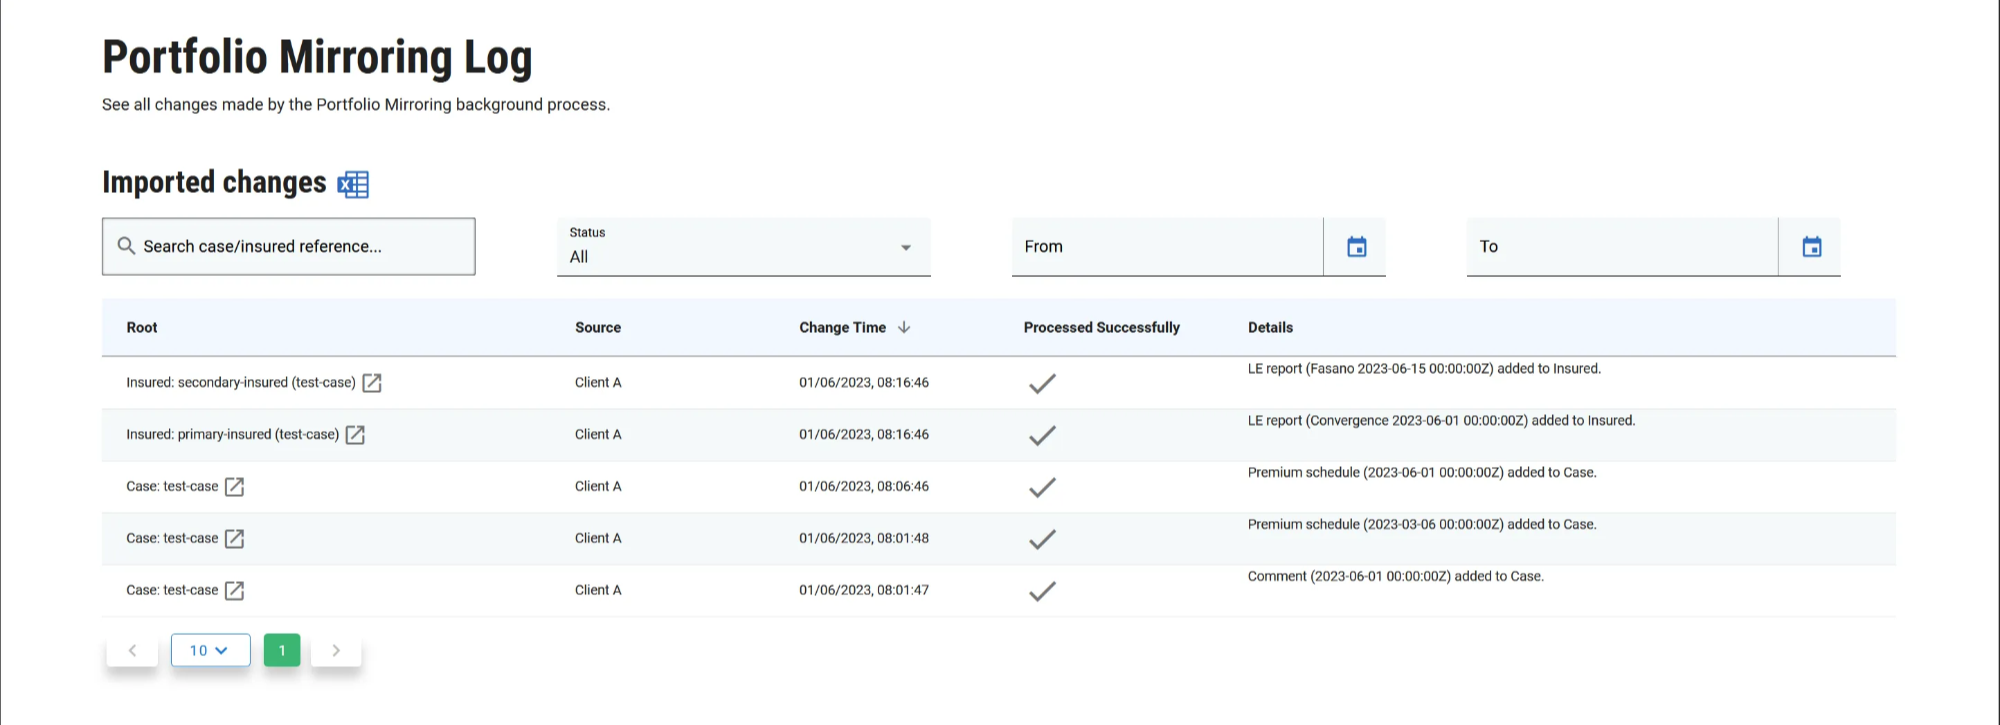Click into the To date field
This screenshot has width=2000, height=725.
tap(1621, 247)
